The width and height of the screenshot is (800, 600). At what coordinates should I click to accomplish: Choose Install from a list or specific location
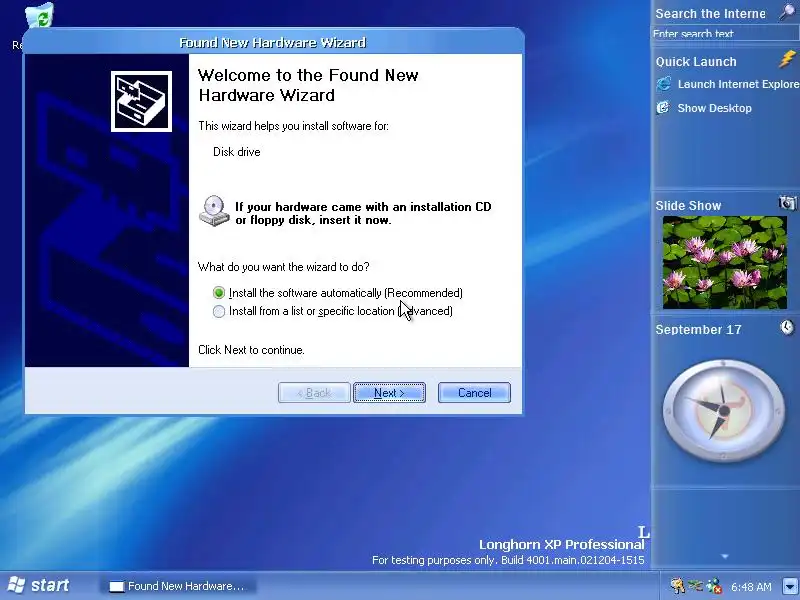(219, 311)
